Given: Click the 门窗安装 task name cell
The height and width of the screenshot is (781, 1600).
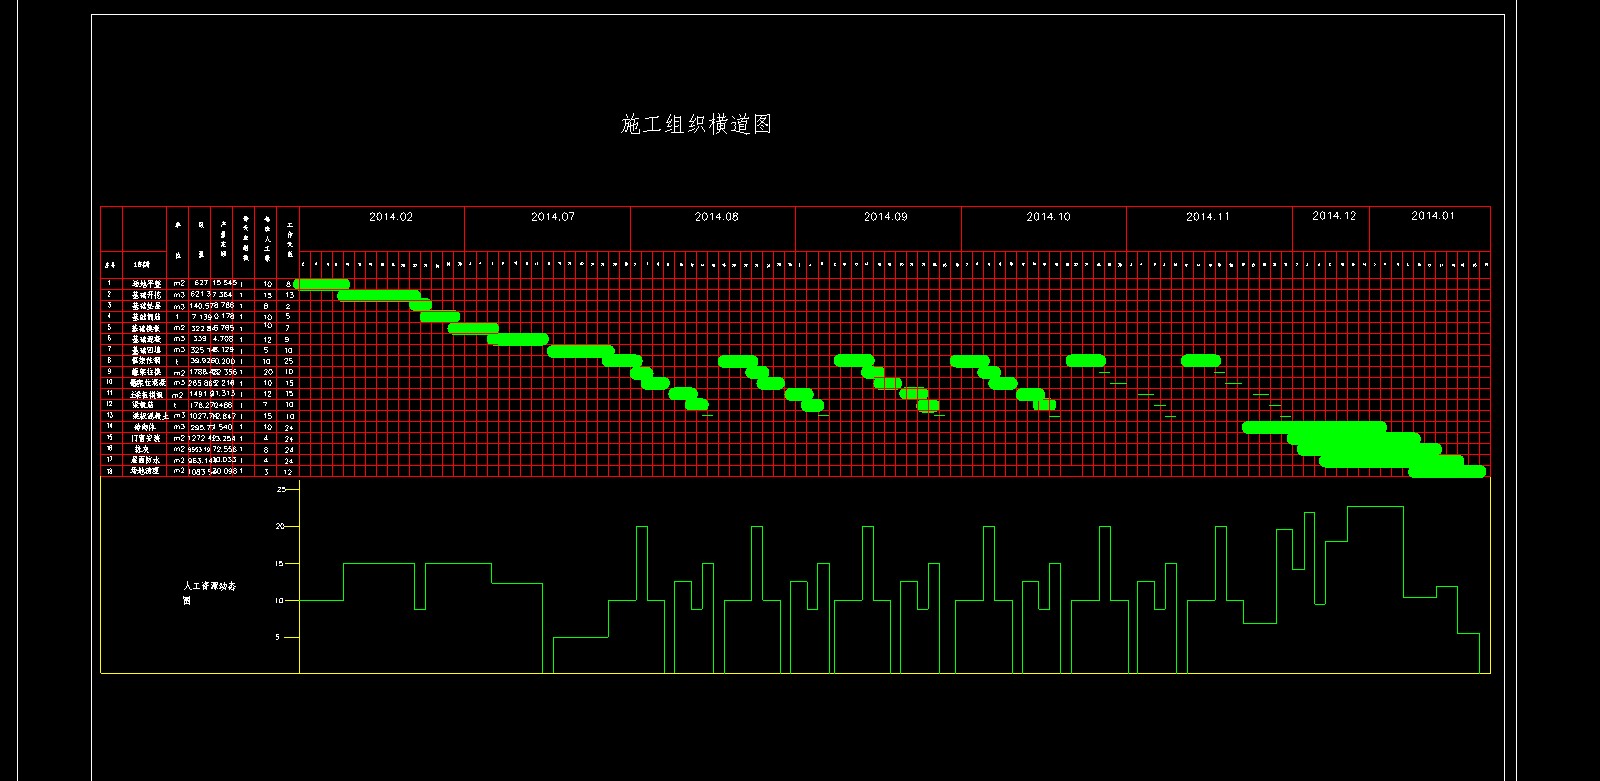Looking at the screenshot, I should point(146,438).
